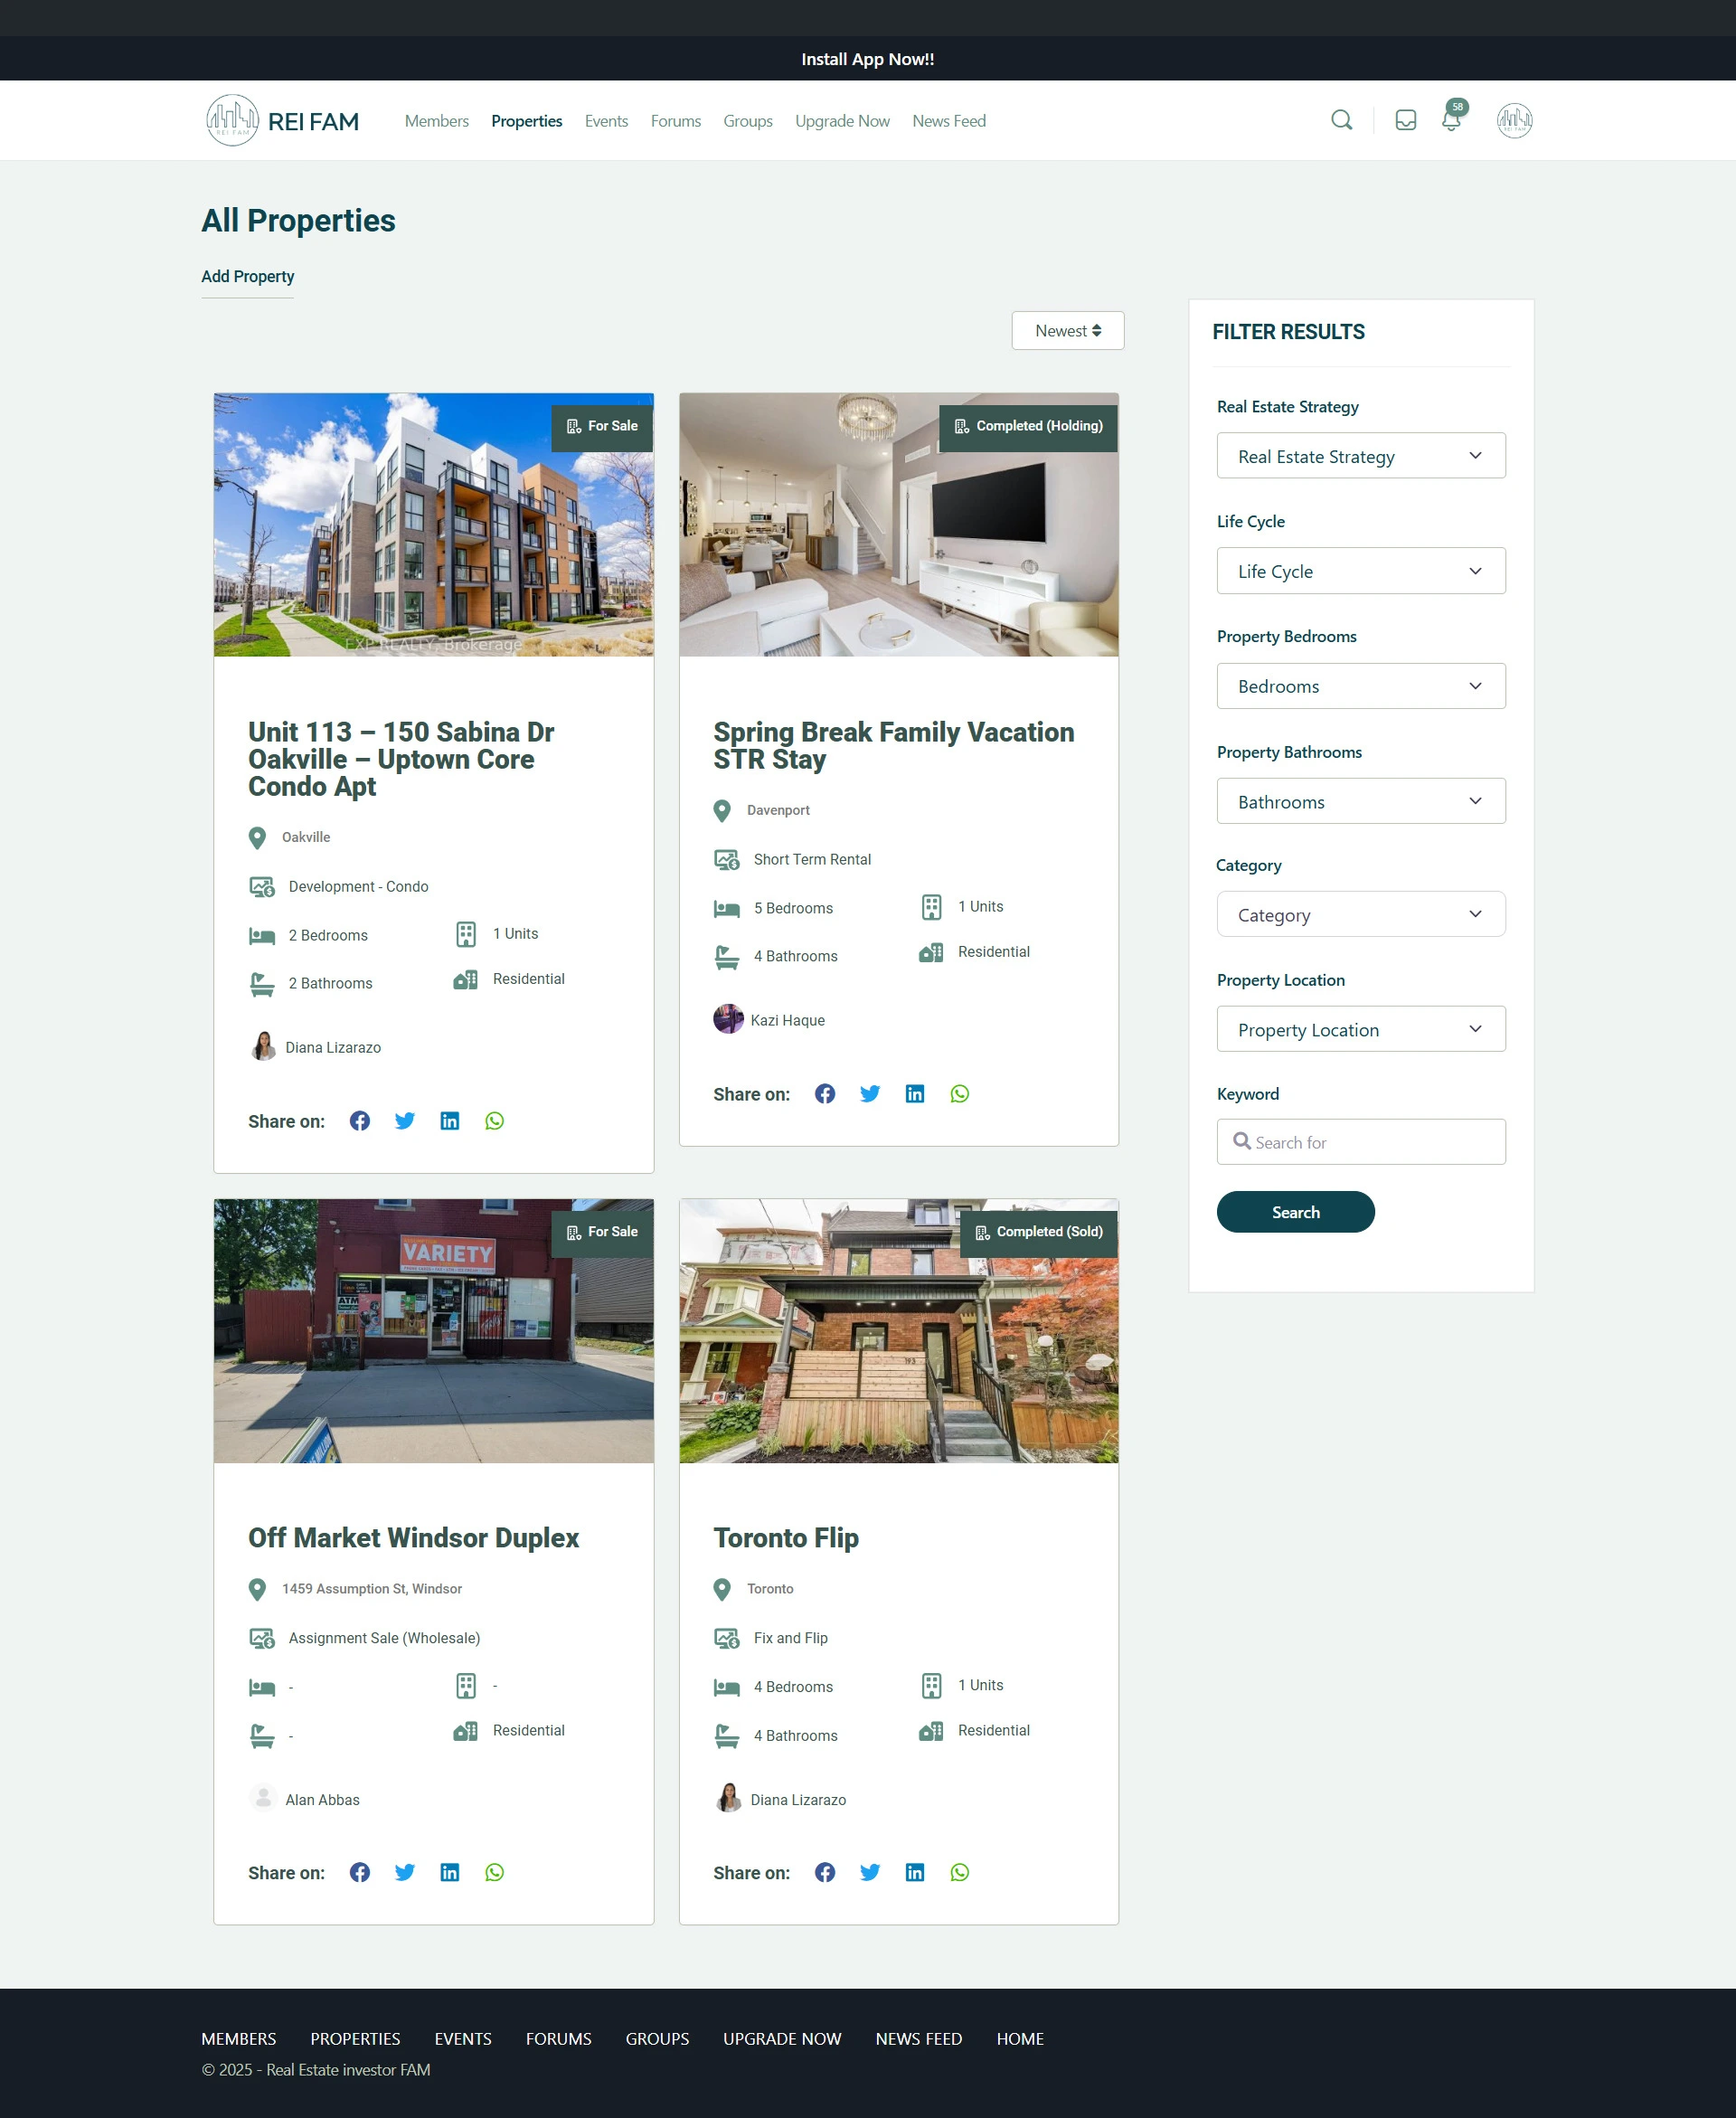This screenshot has height=2118, width=1736.
Task: Open the messages inbox icon
Action: [1405, 120]
